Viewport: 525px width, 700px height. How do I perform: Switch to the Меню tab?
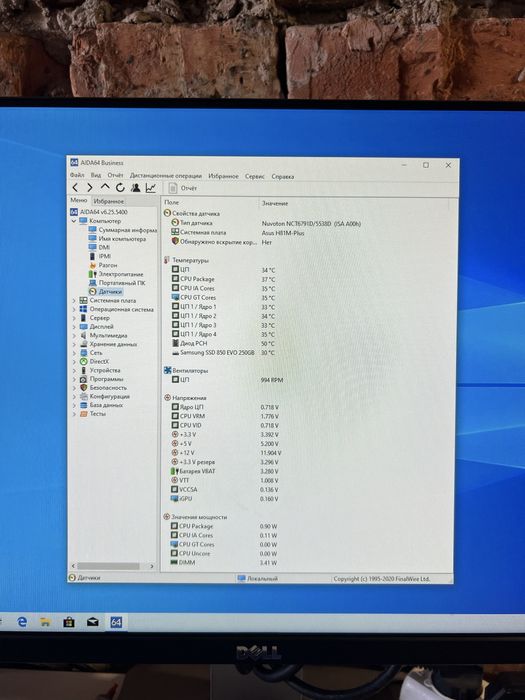(79, 200)
